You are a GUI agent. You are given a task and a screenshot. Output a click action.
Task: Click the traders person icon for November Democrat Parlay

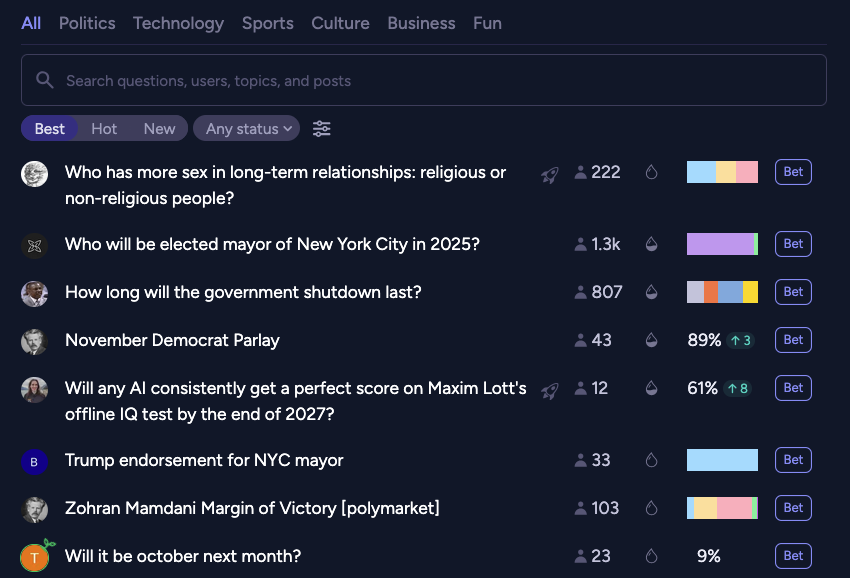pos(581,340)
